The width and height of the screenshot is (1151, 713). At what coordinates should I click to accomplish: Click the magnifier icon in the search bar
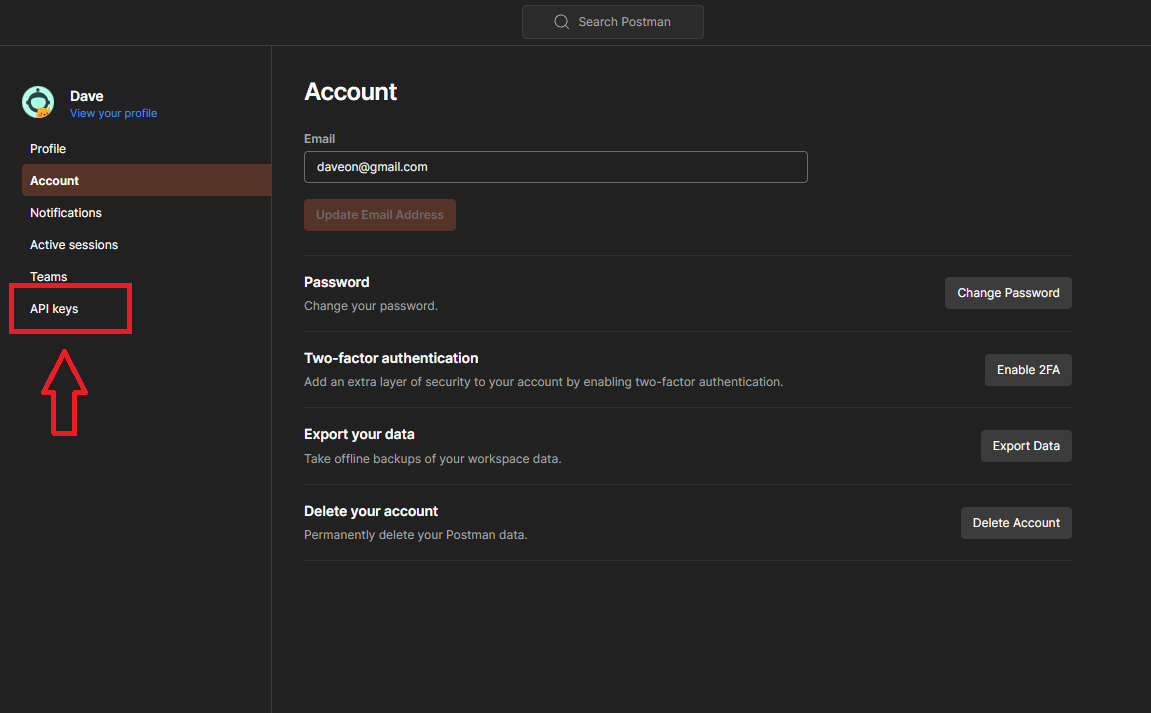pos(562,22)
